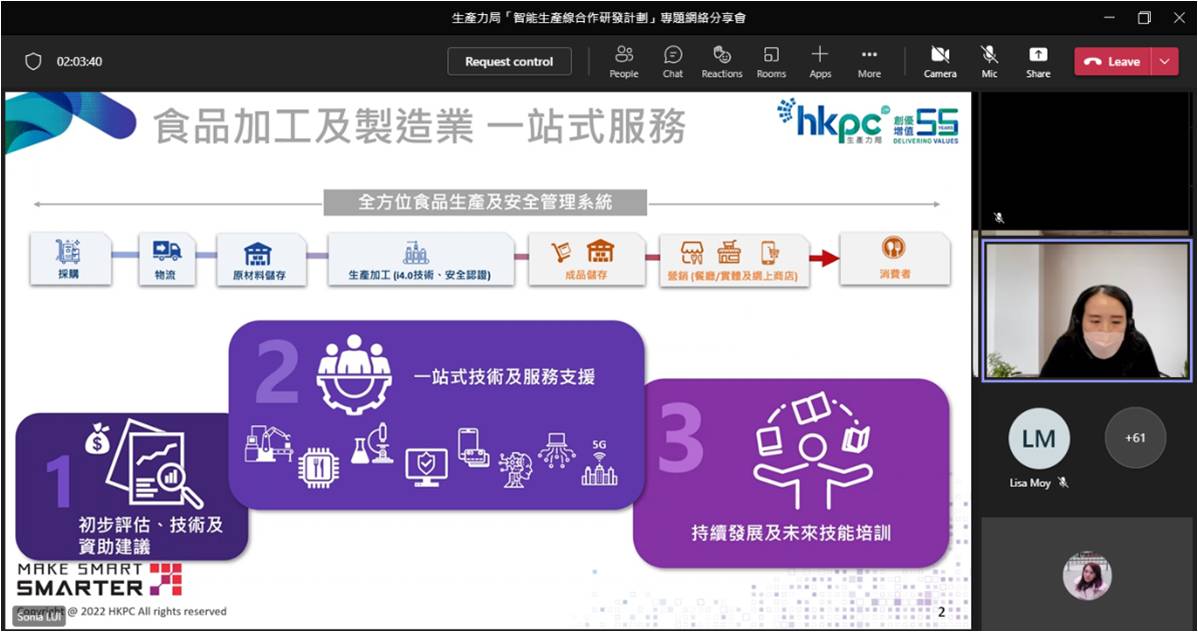Click the microscope and flask icon
Viewport: 1198px width, 632px height.
[372, 444]
